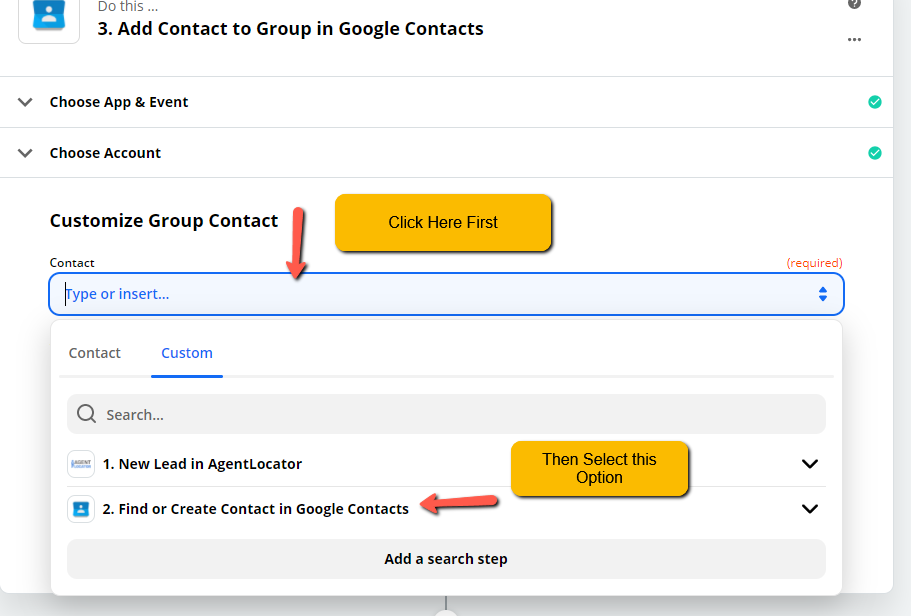Image resolution: width=911 pixels, height=616 pixels.
Task: Click Google Contacts icon beside step 2
Action: pos(81,509)
